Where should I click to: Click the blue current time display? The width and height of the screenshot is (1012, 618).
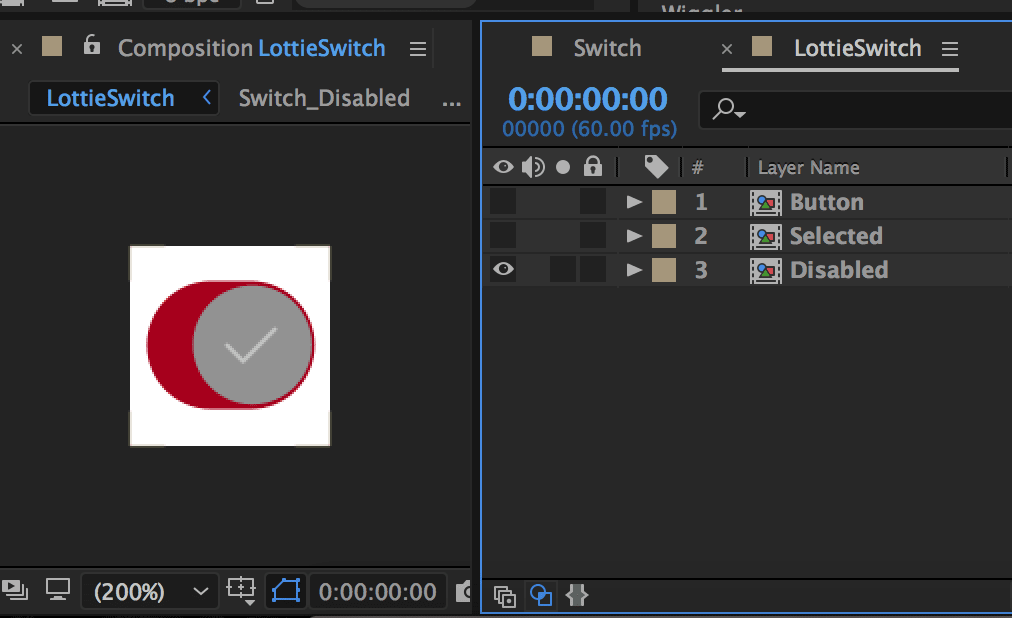587,99
